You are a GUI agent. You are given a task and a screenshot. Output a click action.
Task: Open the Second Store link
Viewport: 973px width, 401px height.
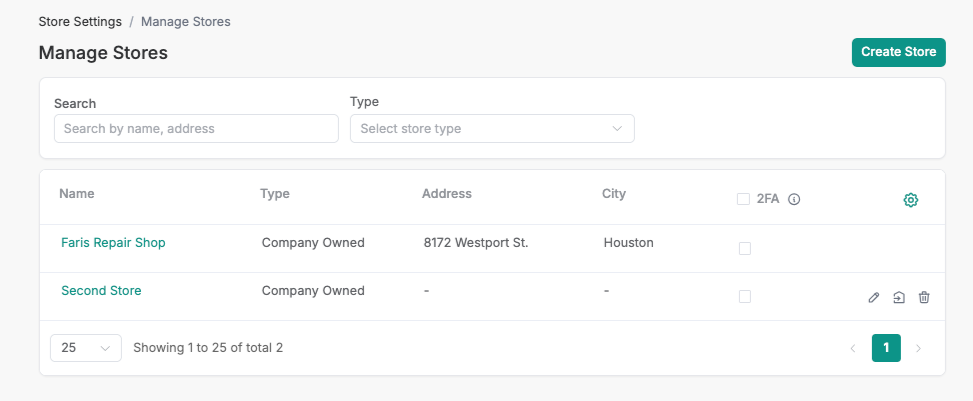pos(101,291)
